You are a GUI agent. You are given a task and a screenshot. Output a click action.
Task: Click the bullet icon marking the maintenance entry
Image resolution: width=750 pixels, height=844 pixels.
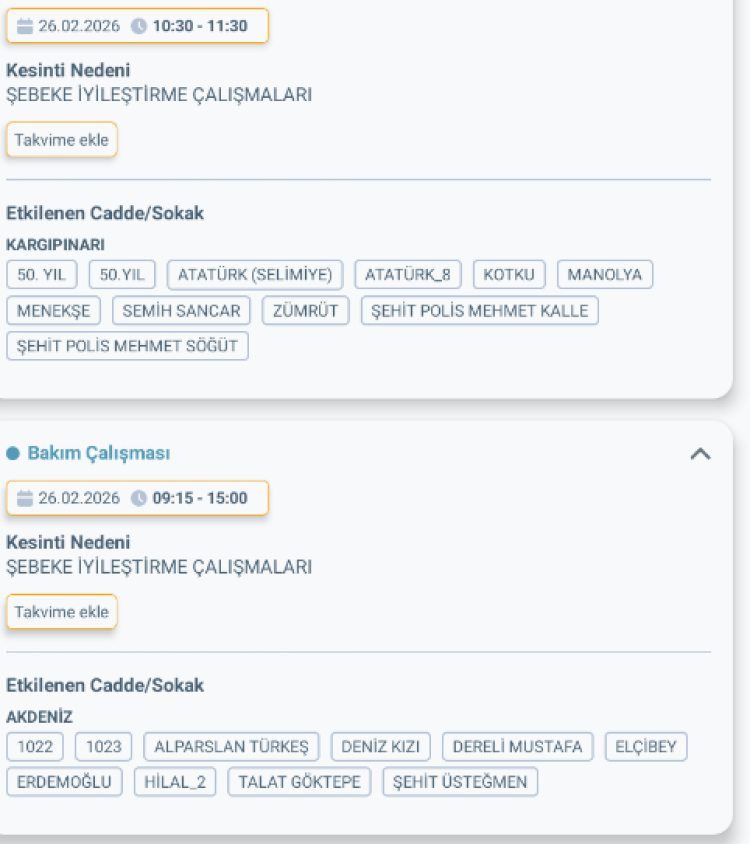[x=14, y=452]
